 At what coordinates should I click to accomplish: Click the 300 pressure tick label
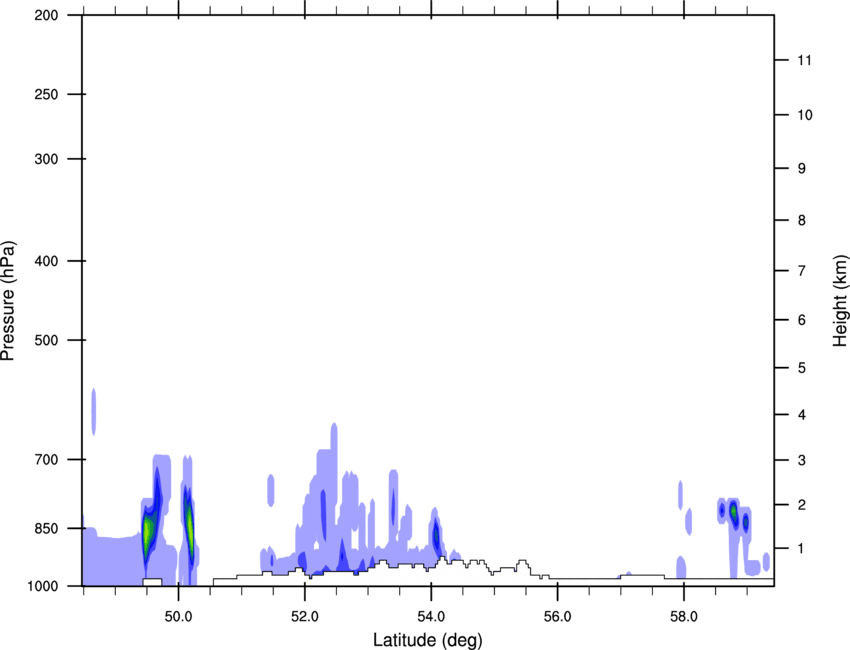click(x=46, y=159)
